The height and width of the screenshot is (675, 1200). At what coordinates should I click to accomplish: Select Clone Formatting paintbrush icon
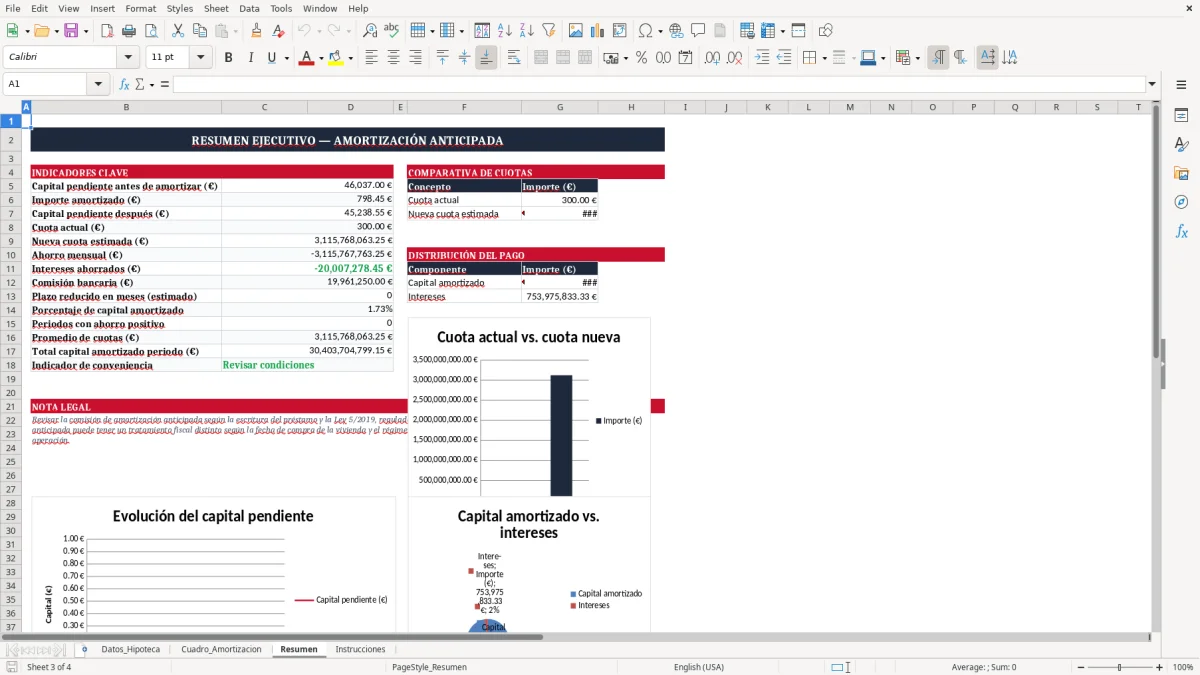coord(256,31)
